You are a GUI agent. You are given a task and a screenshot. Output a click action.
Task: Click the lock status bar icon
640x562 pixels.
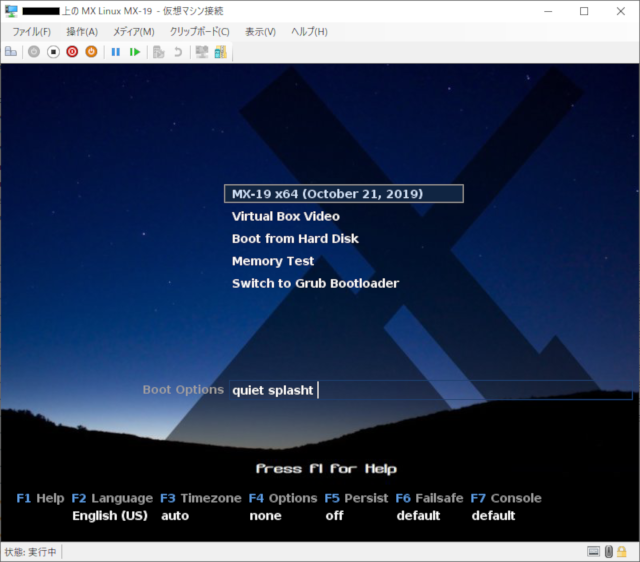pyautogui.click(x=622, y=552)
